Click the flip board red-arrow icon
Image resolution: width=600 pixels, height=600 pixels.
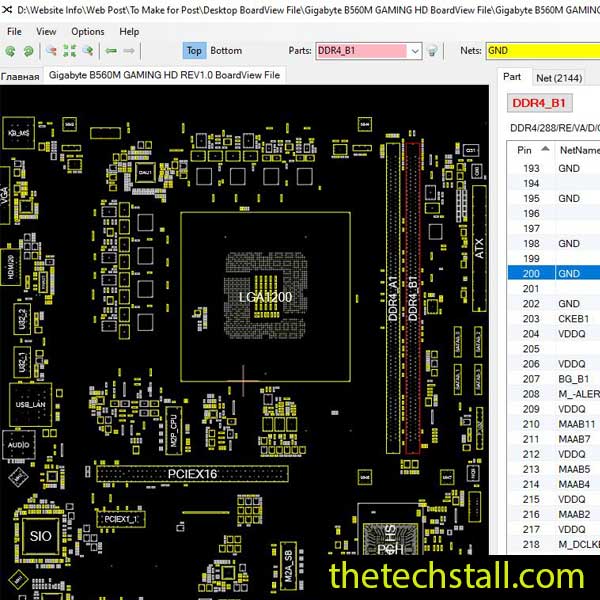coord(51,51)
